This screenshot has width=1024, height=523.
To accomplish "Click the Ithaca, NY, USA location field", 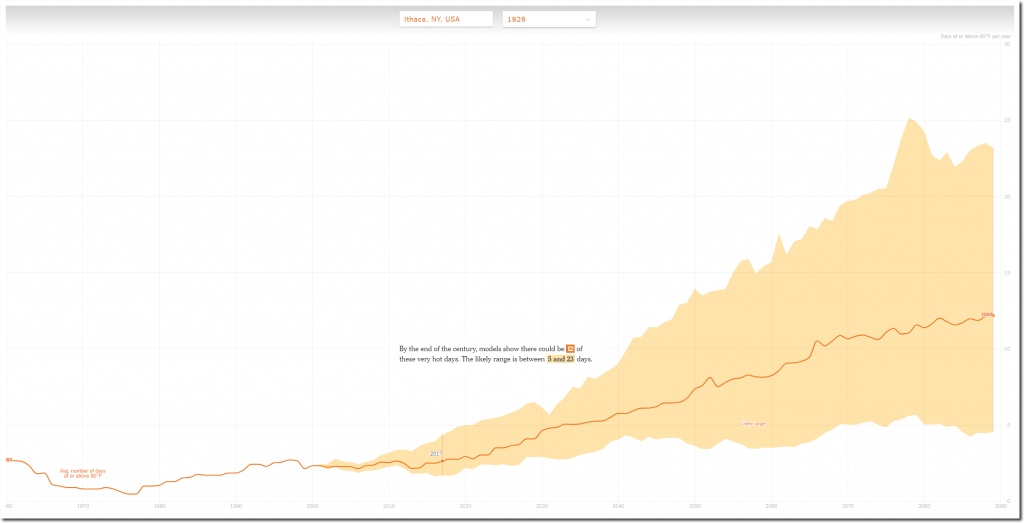I will (x=445, y=19).
